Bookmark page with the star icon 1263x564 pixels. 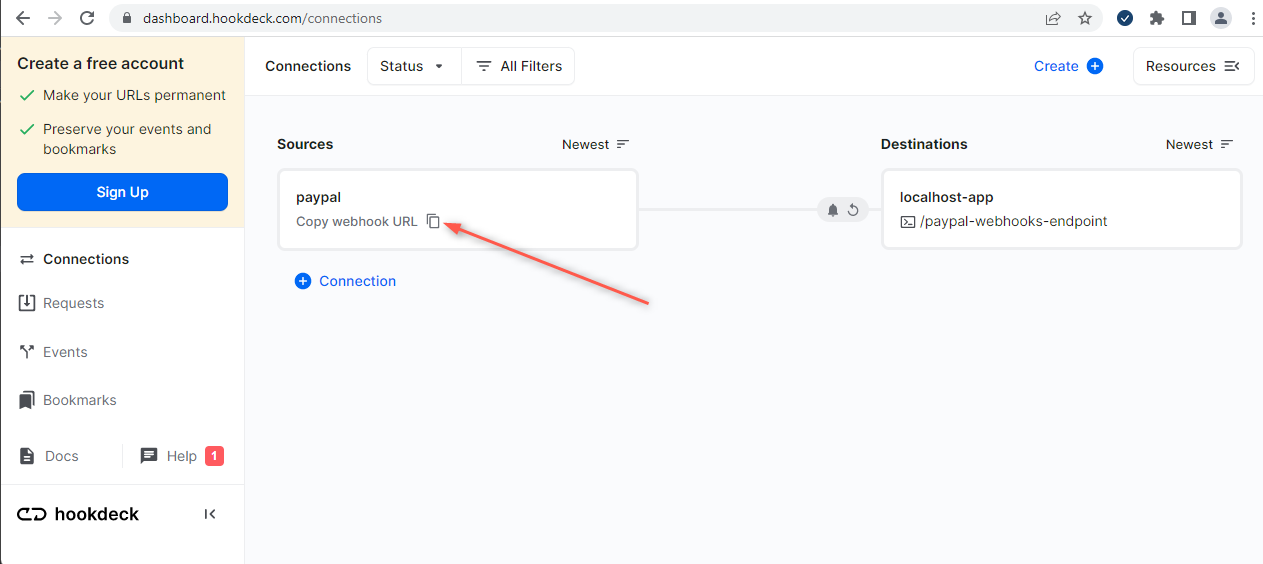point(1085,18)
